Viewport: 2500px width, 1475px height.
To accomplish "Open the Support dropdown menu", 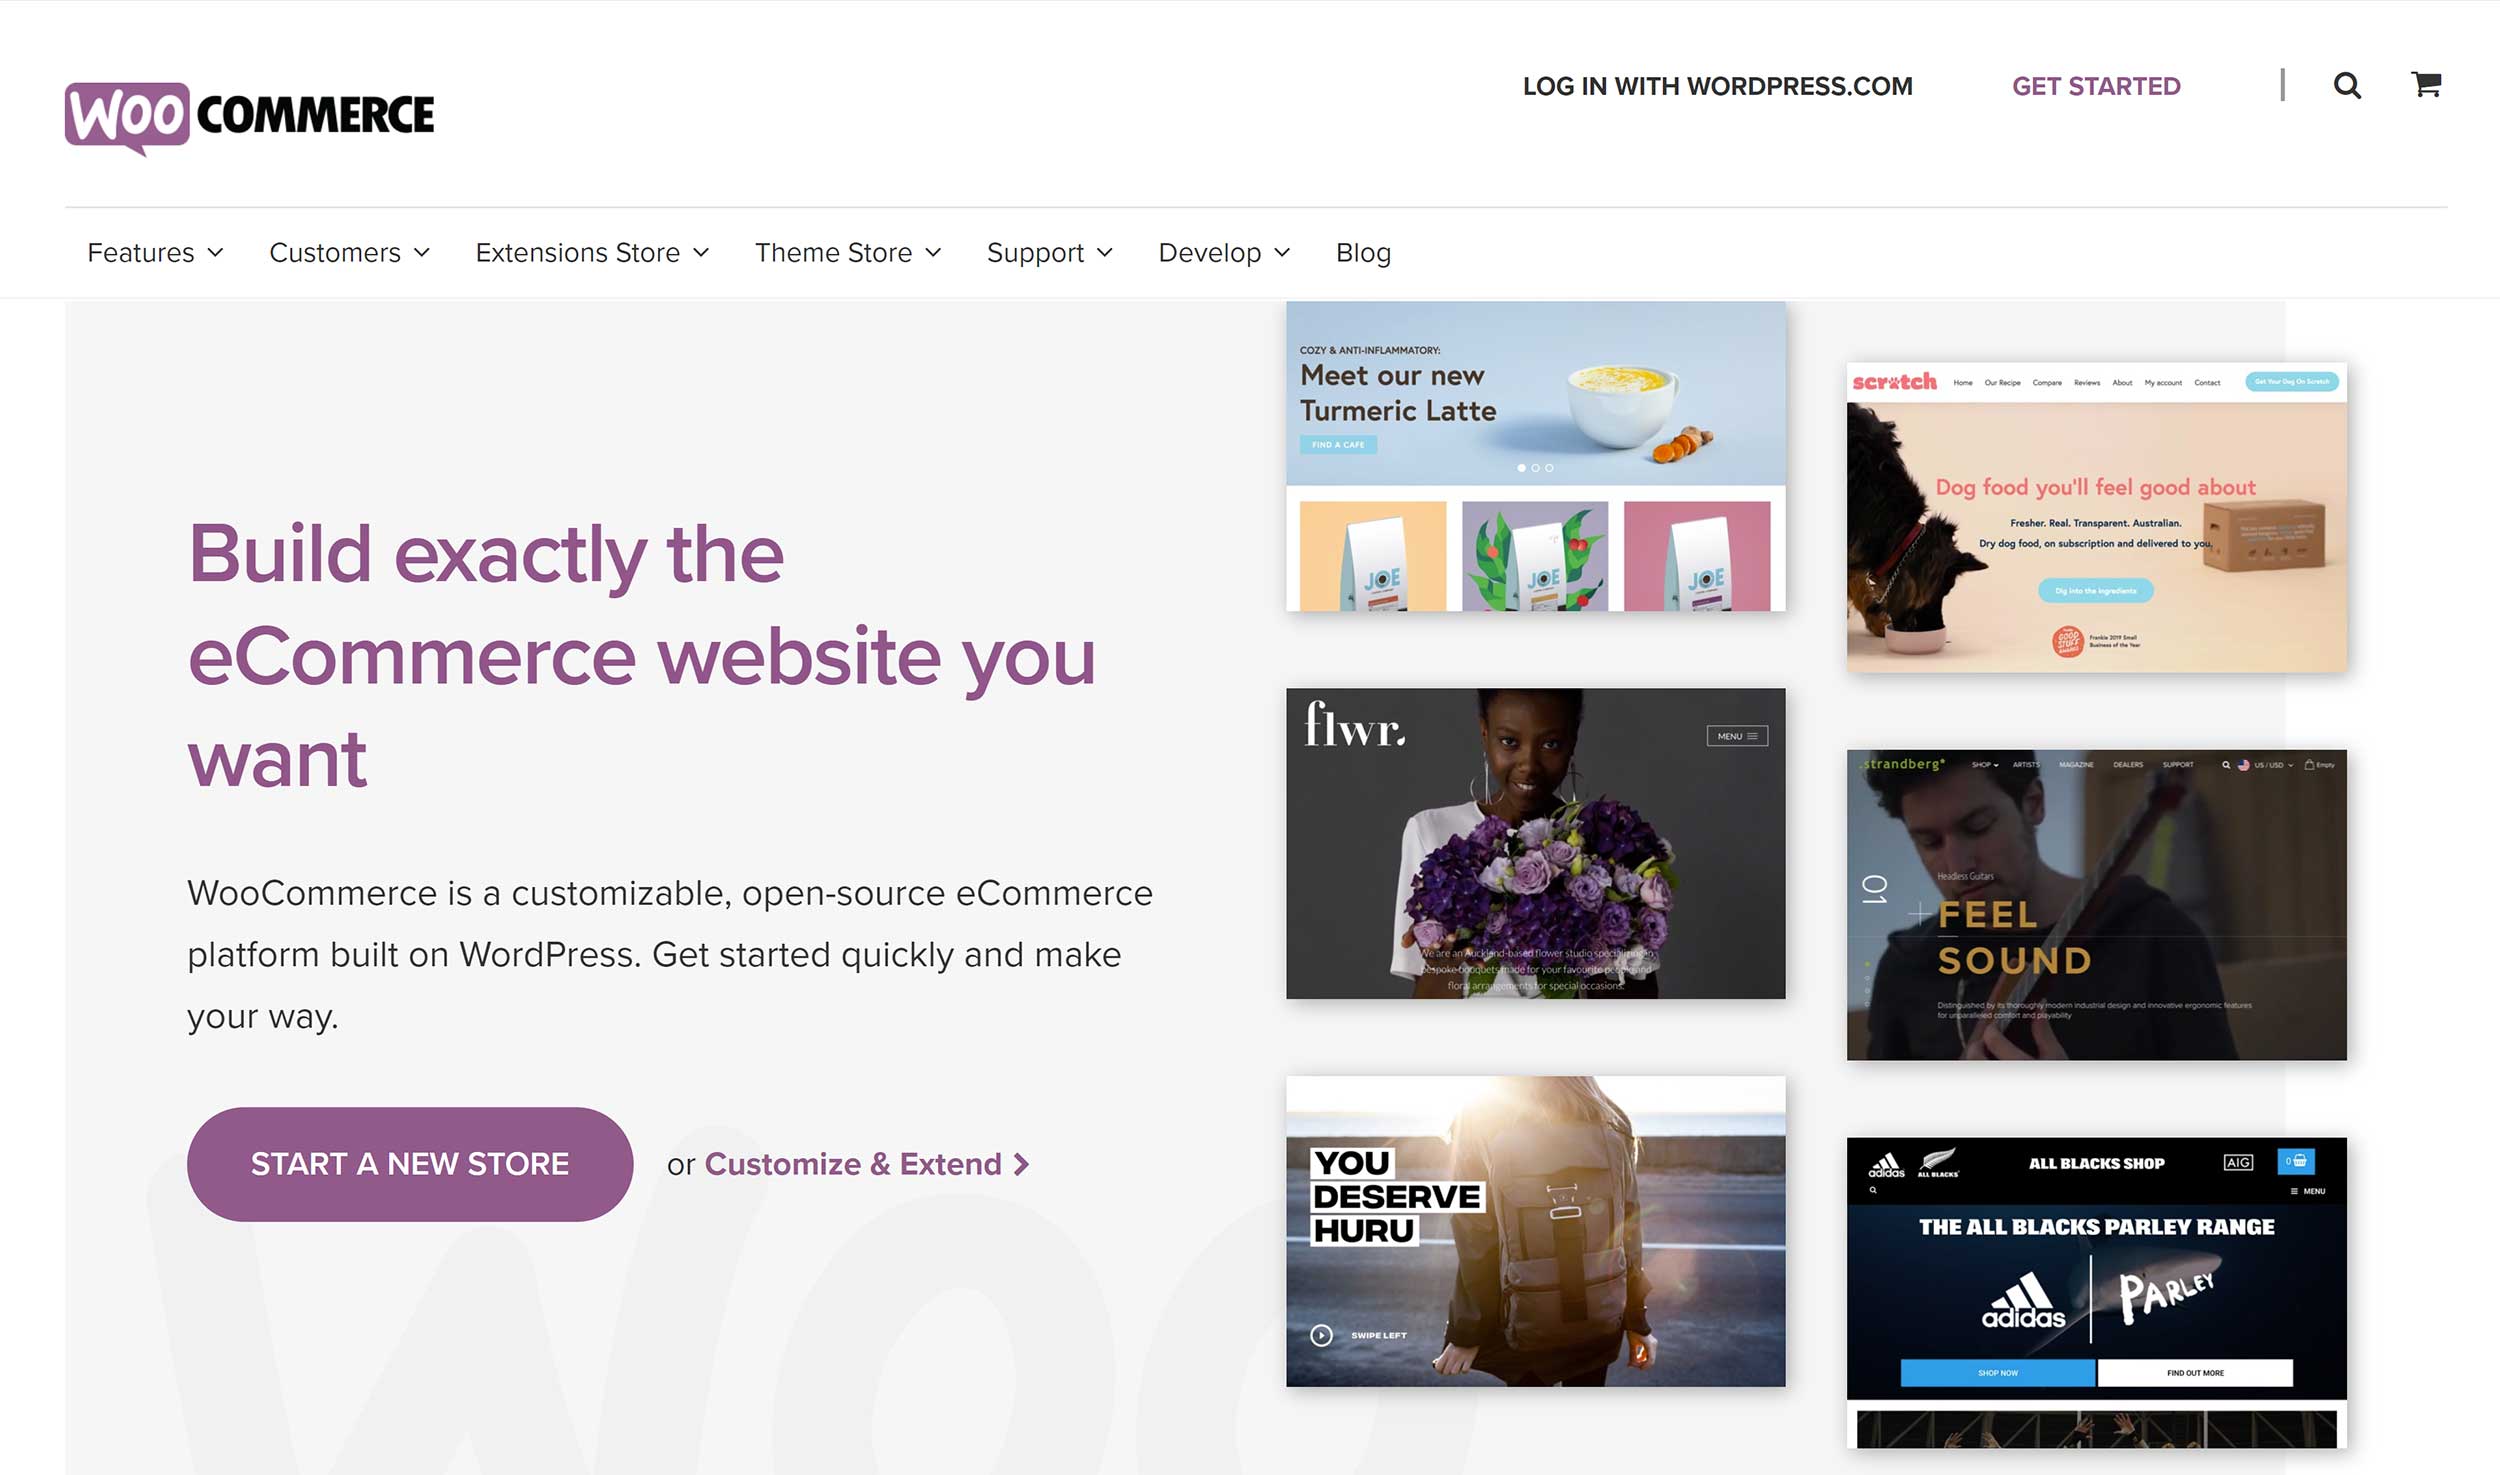I will pyautogui.click(x=1050, y=251).
